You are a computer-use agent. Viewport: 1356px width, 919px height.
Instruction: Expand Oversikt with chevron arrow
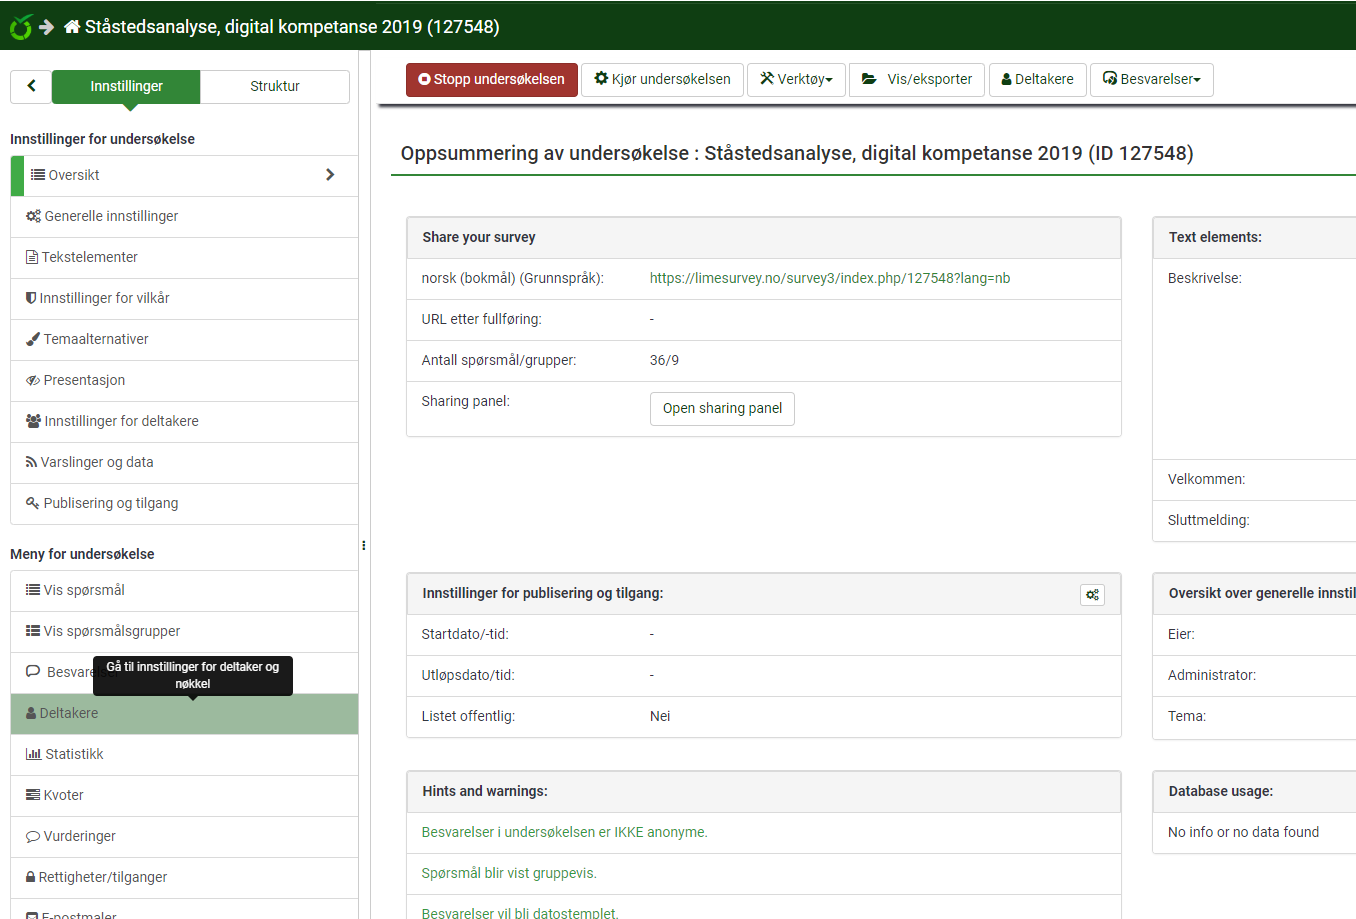point(330,175)
